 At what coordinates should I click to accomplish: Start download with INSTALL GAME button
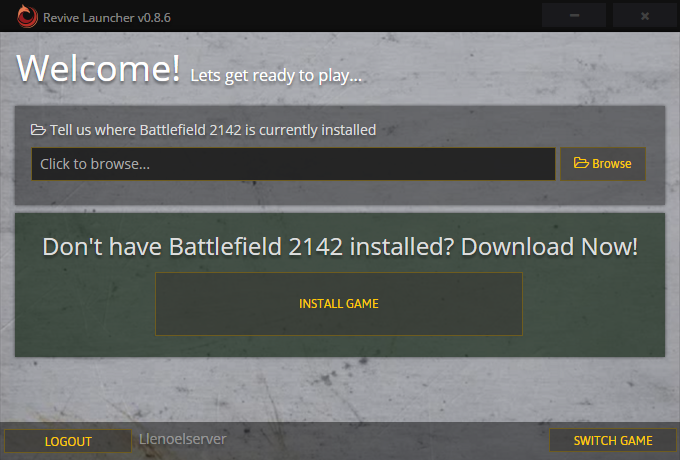339,304
